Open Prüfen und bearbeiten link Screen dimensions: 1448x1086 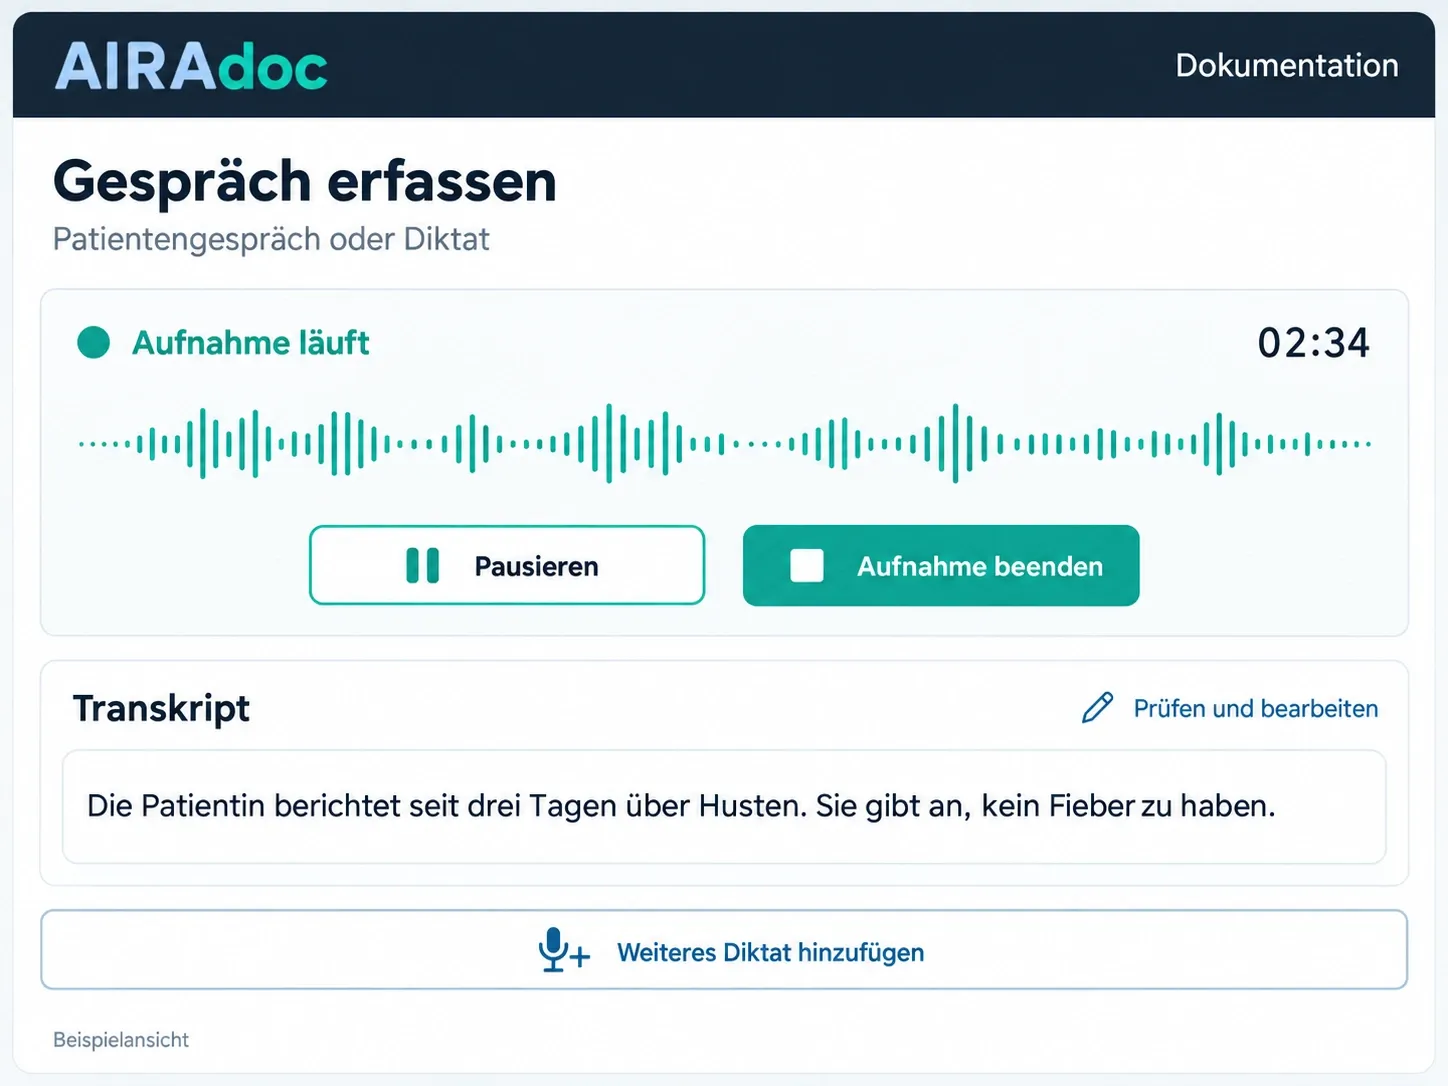click(1255, 708)
